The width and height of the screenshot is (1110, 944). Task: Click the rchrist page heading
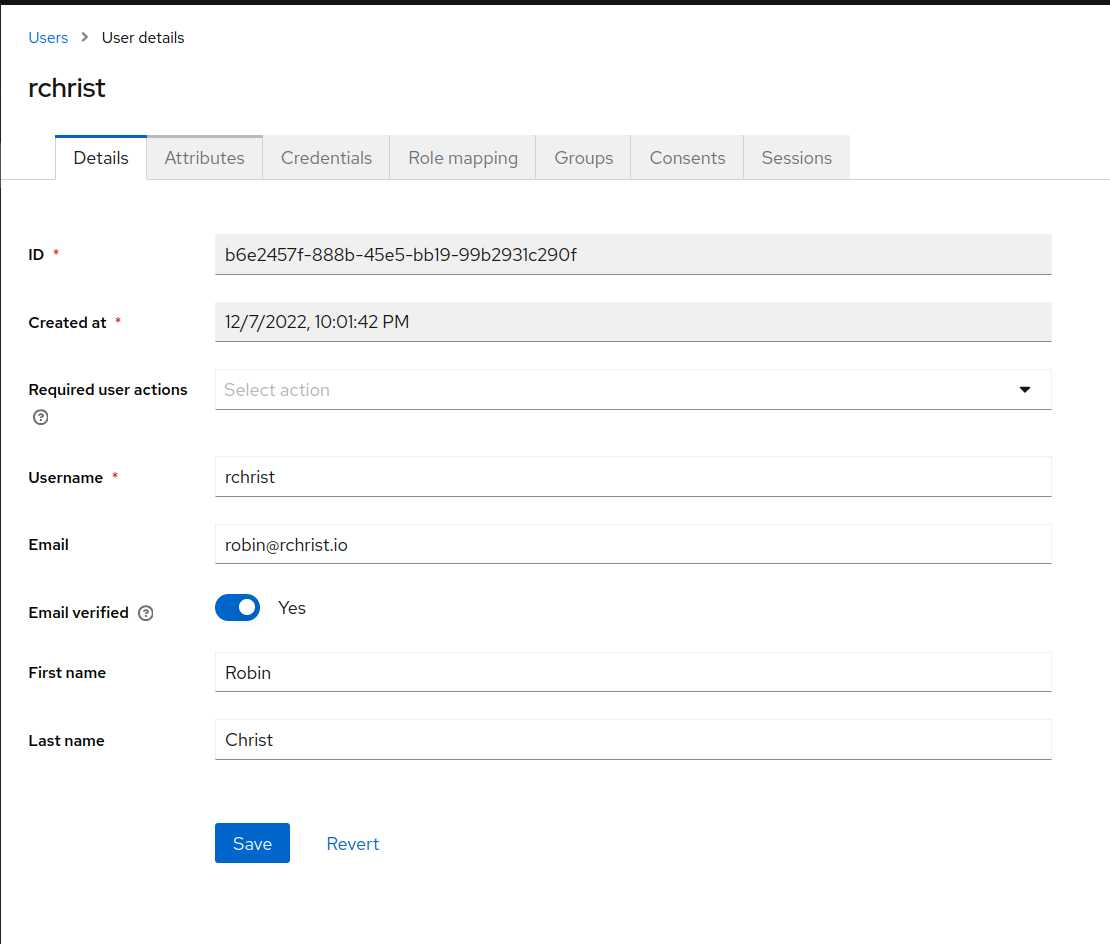click(x=67, y=88)
